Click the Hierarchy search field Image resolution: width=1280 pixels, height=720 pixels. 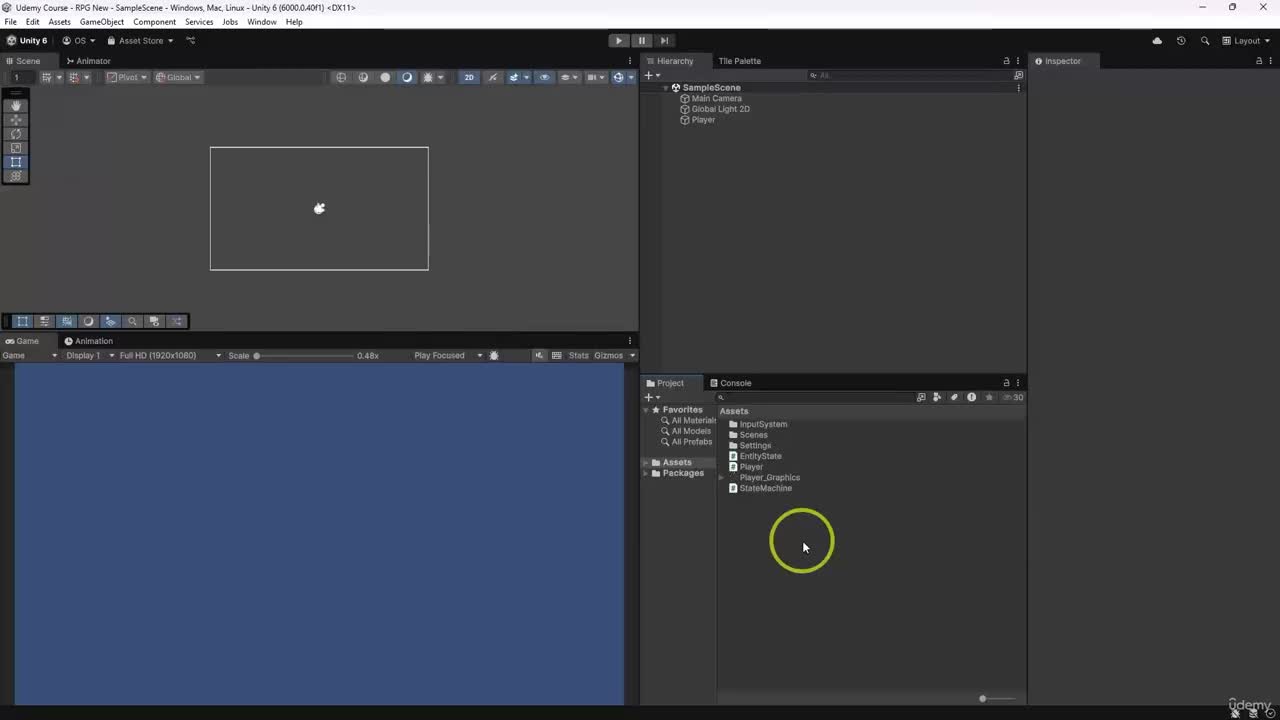[x=910, y=75]
